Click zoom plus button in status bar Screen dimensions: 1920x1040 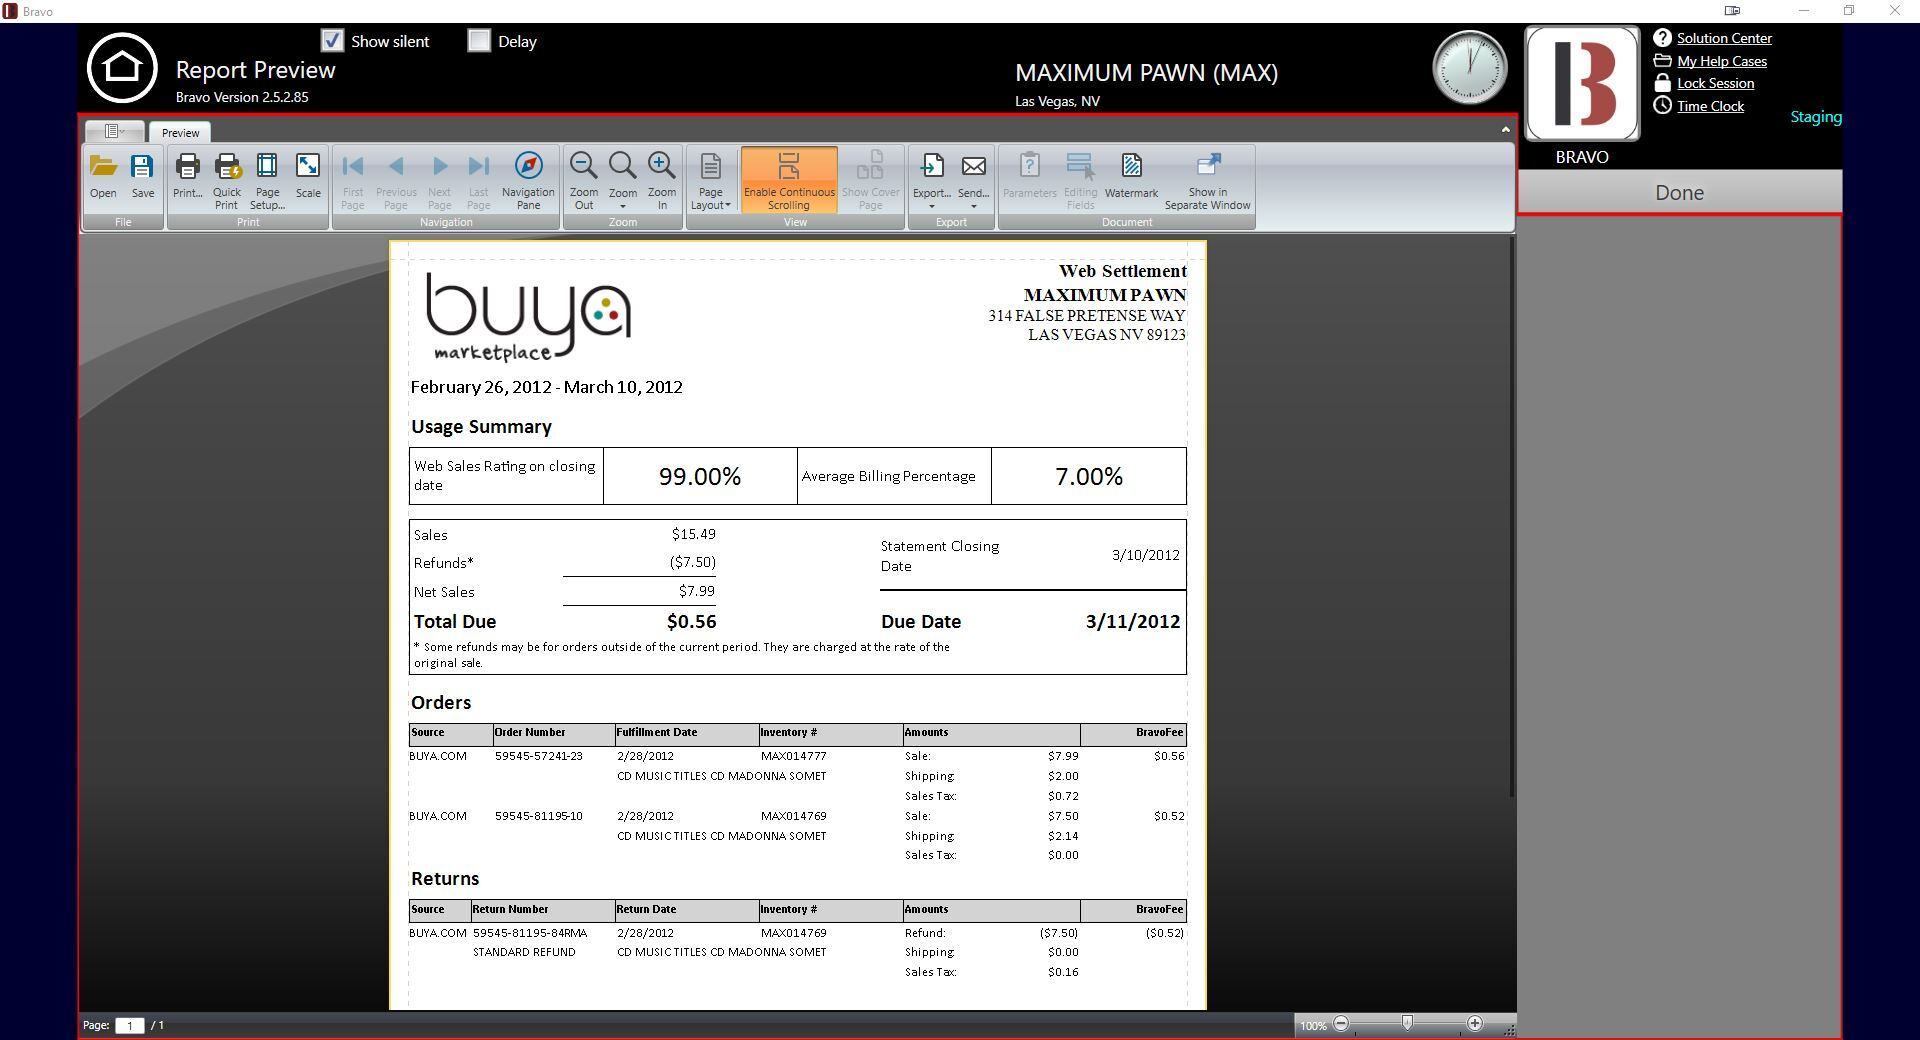(1475, 1023)
